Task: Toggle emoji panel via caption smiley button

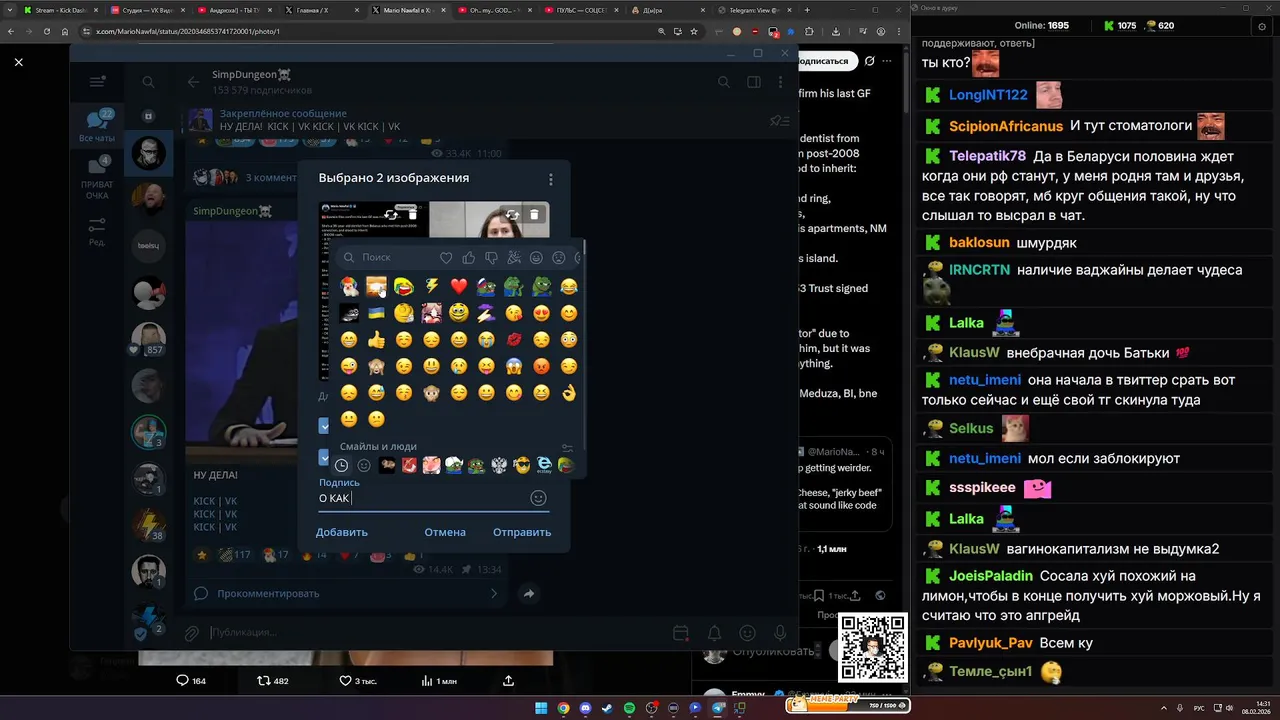Action: pos(538,498)
